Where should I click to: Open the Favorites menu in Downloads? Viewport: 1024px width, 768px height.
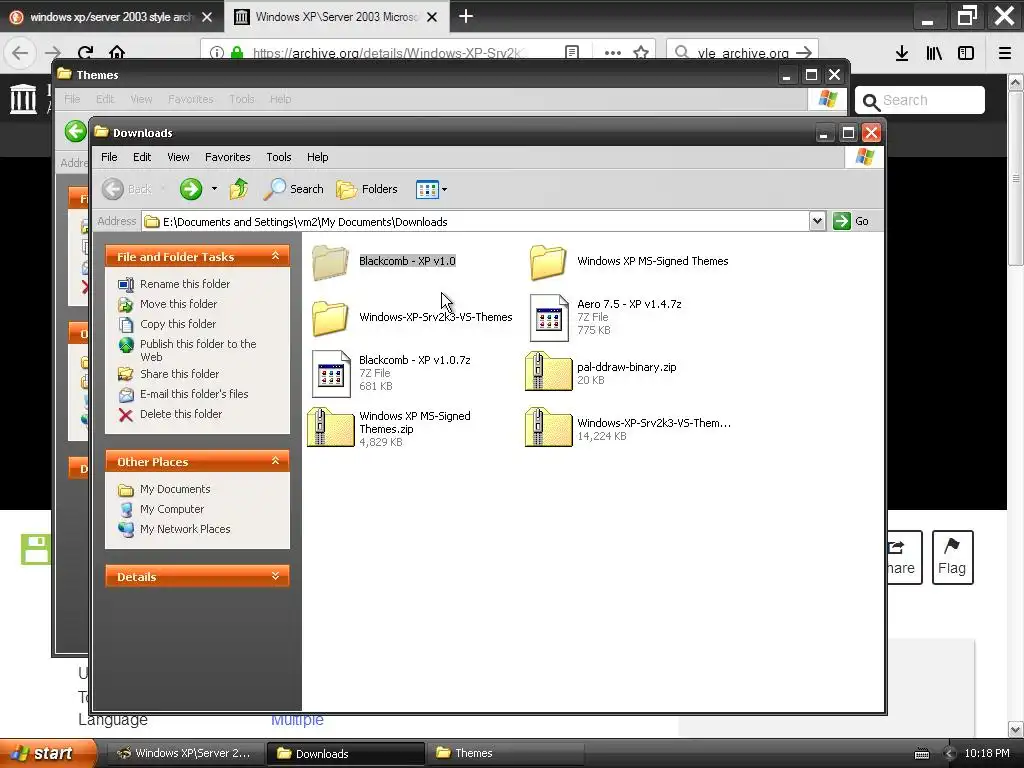click(227, 157)
